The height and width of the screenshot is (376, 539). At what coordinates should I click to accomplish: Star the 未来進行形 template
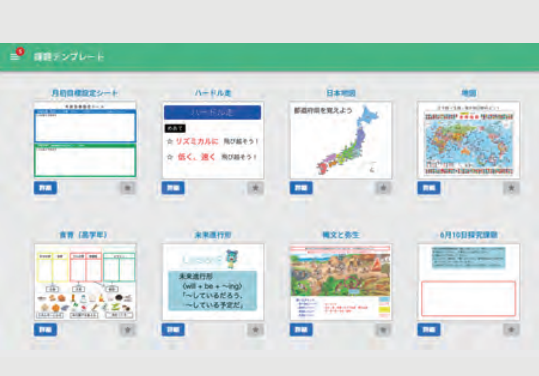click(255, 330)
